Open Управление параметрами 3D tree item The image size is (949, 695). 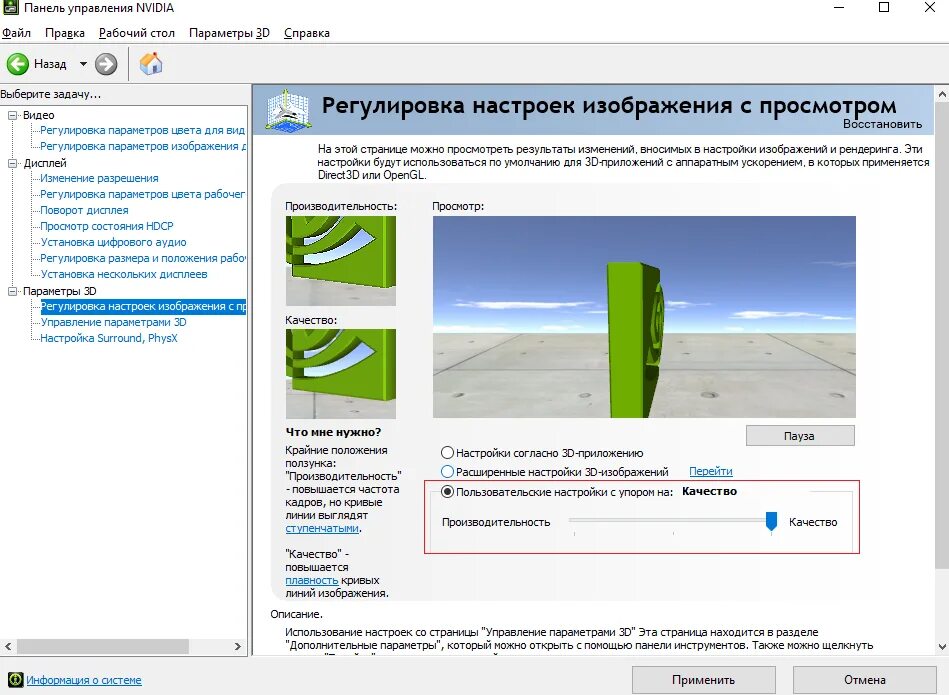[113, 322]
